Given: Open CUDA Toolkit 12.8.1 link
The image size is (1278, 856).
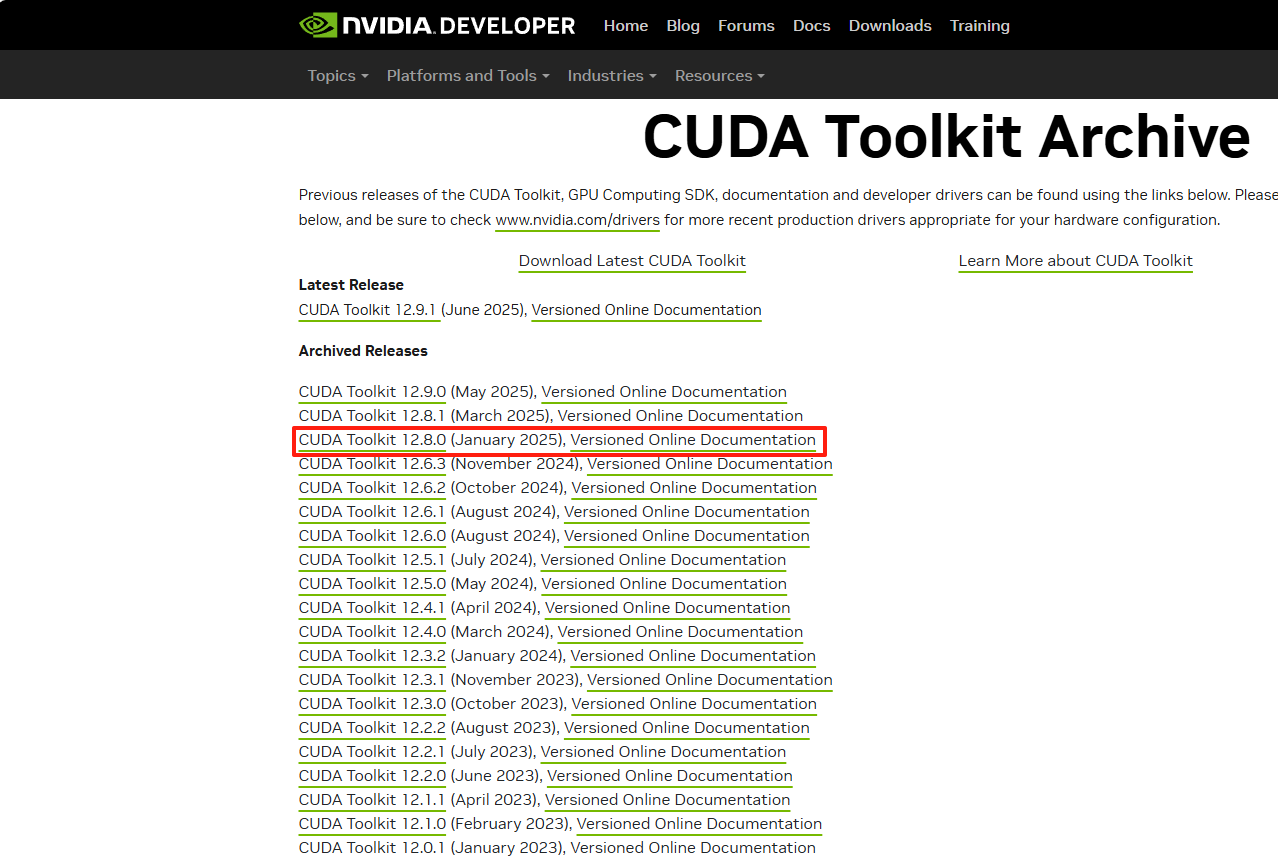Looking at the screenshot, I should point(372,416).
